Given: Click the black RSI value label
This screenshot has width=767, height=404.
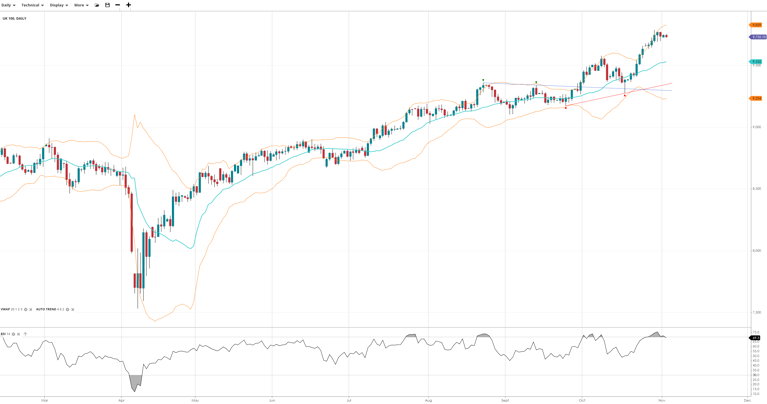Looking at the screenshot, I should coord(755,338).
